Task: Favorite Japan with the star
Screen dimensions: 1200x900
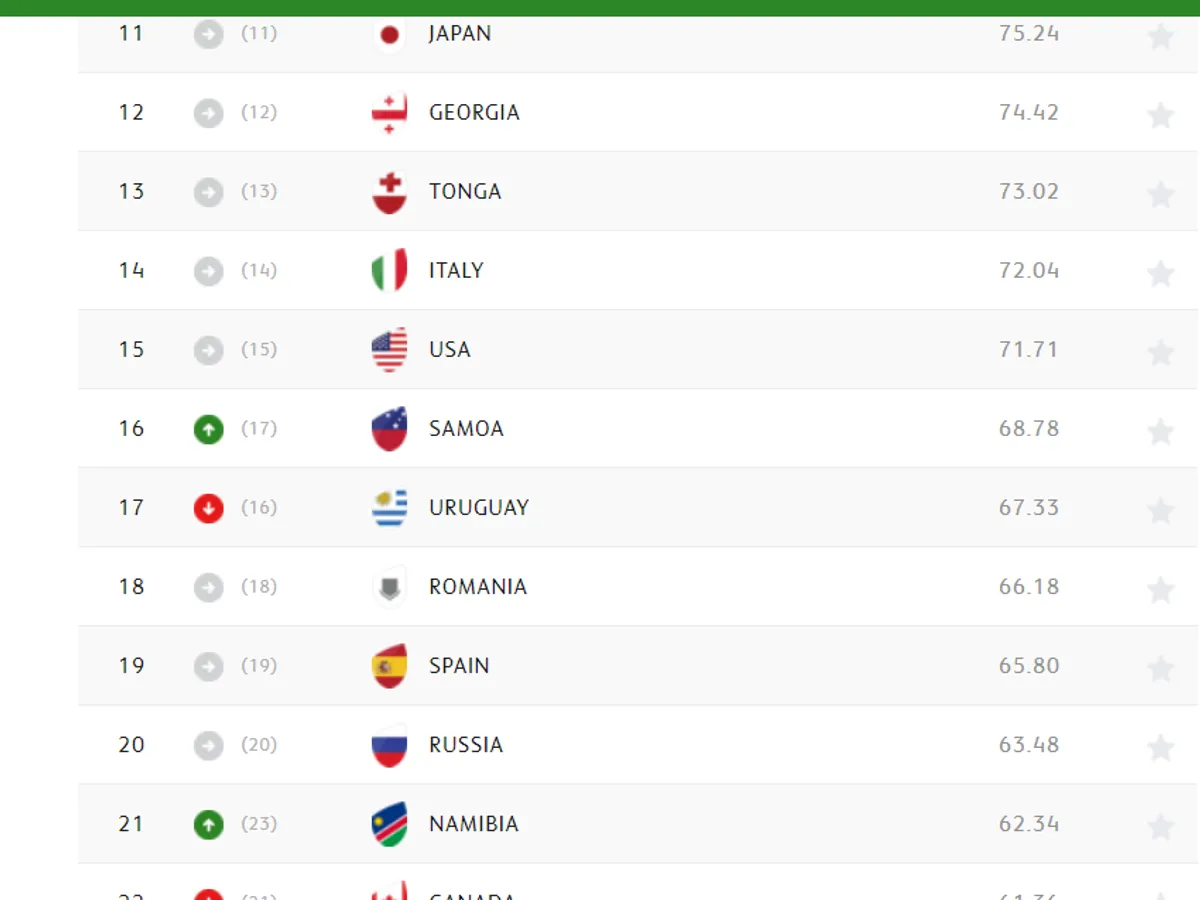Action: click(x=1160, y=37)
